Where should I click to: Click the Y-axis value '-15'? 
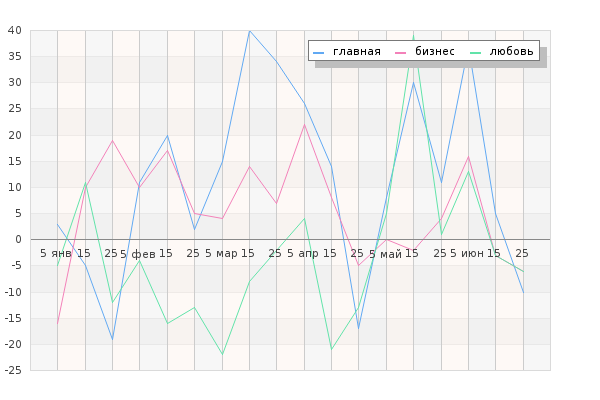13,318
